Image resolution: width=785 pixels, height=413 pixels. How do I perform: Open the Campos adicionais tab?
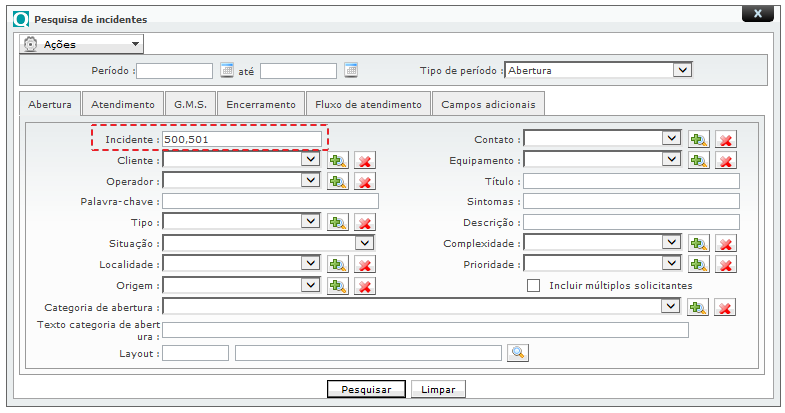[488, 104]
